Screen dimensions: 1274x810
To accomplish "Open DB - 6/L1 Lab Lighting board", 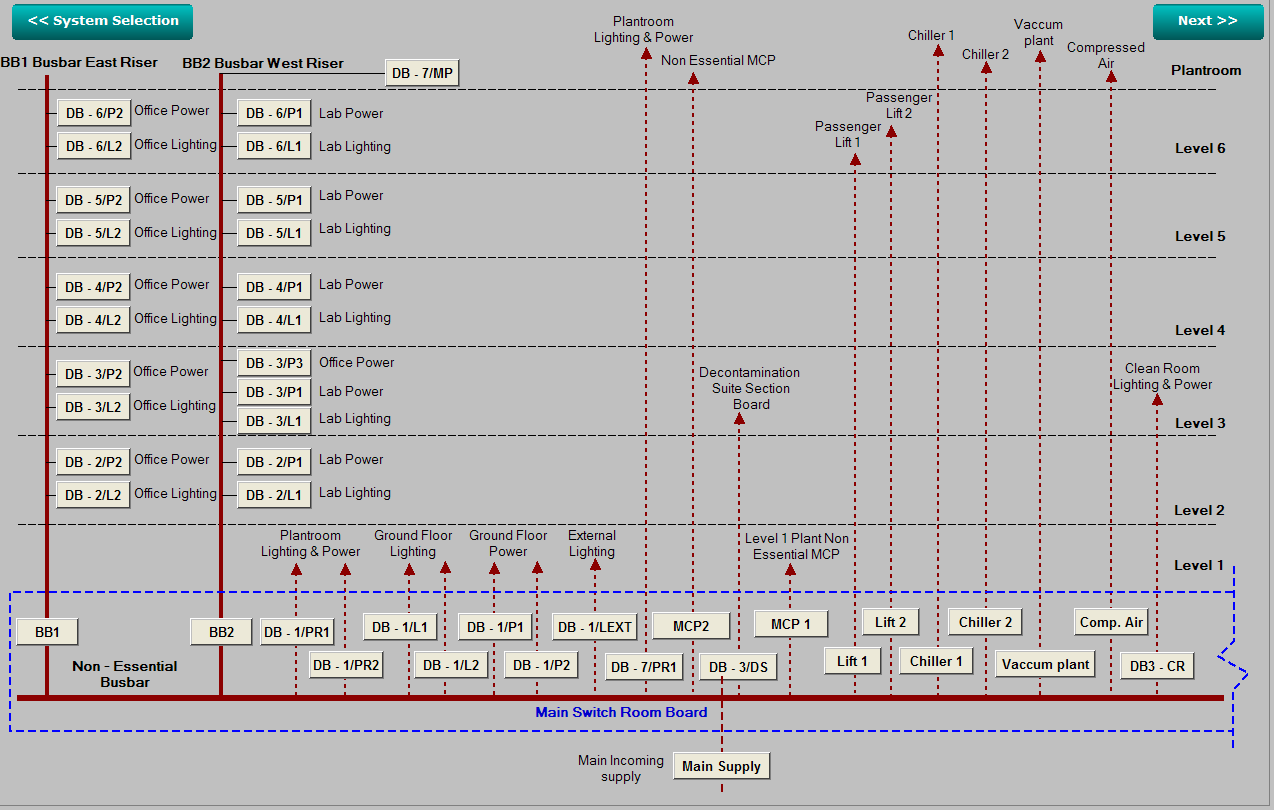I will click(274, 147).
